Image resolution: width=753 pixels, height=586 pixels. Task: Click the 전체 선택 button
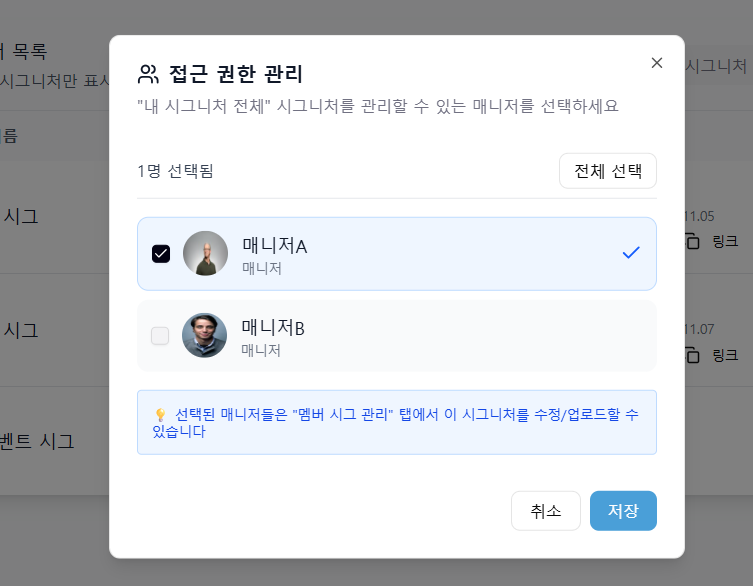(607, 171)
